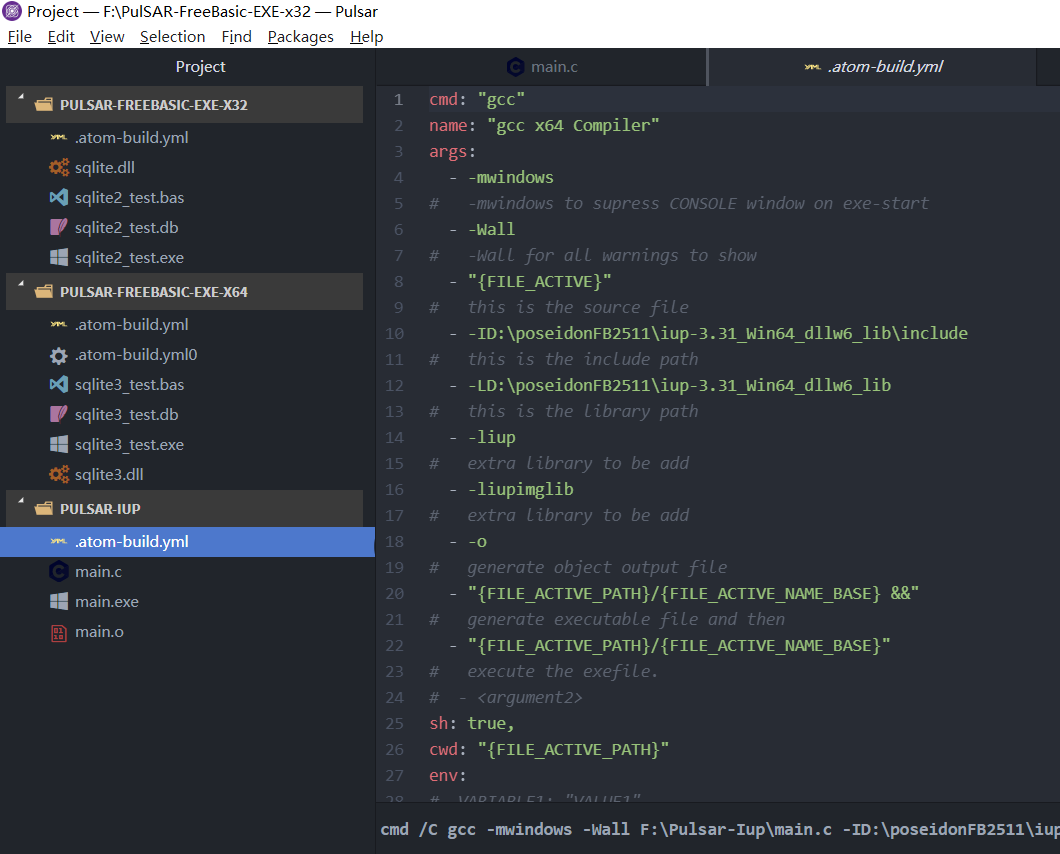The height and width of the screenshot is (854, 1060).
Task: Select sqlite3.dll file
Action: point(109,474)
